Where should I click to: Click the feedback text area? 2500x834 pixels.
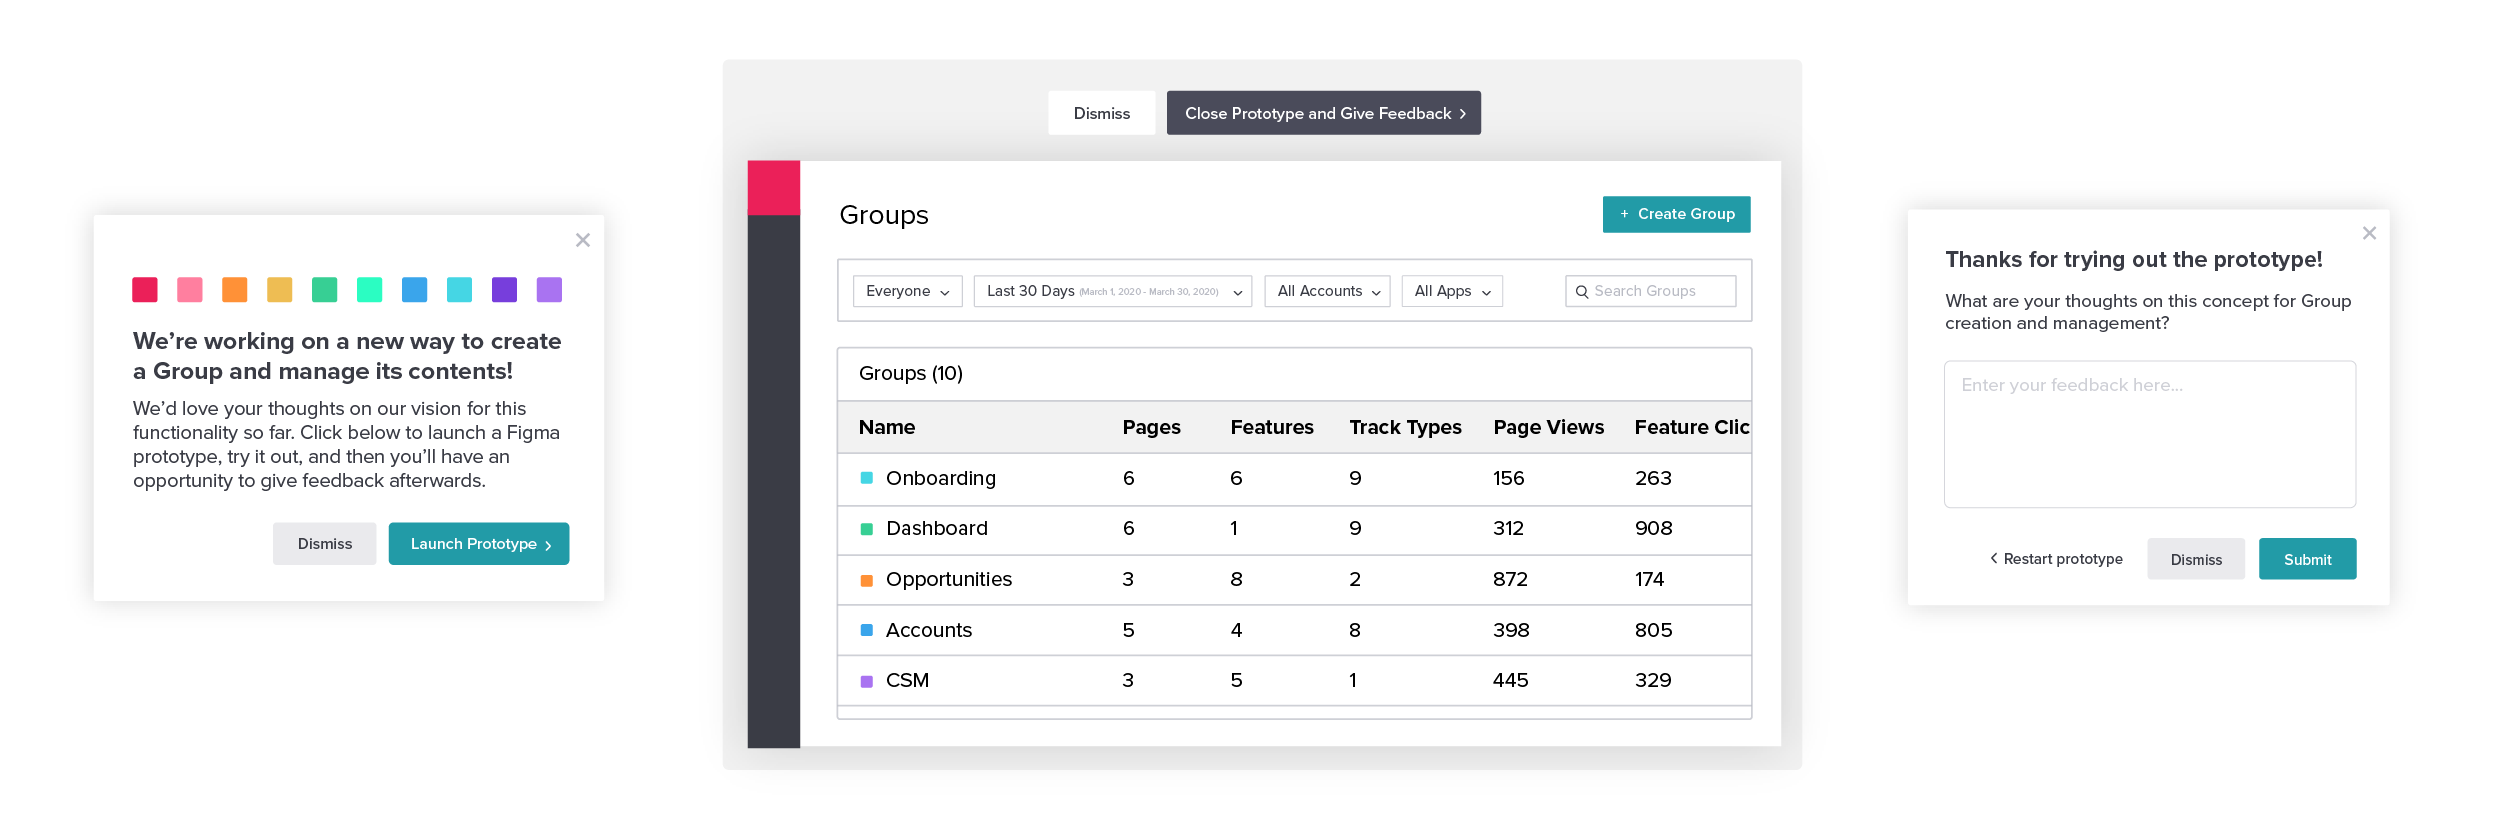coord(2150,434)
